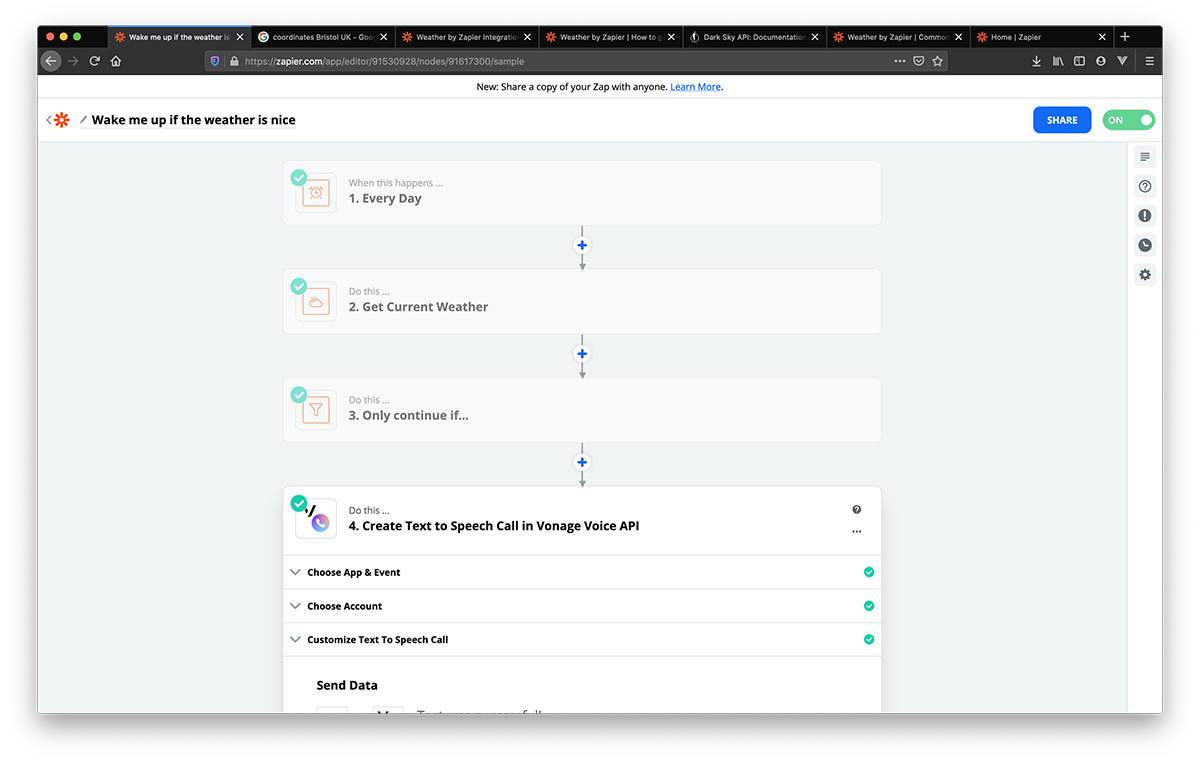Open a new browser tab
Viewport: 1200px width, 763px height.
click(1125, 37)
